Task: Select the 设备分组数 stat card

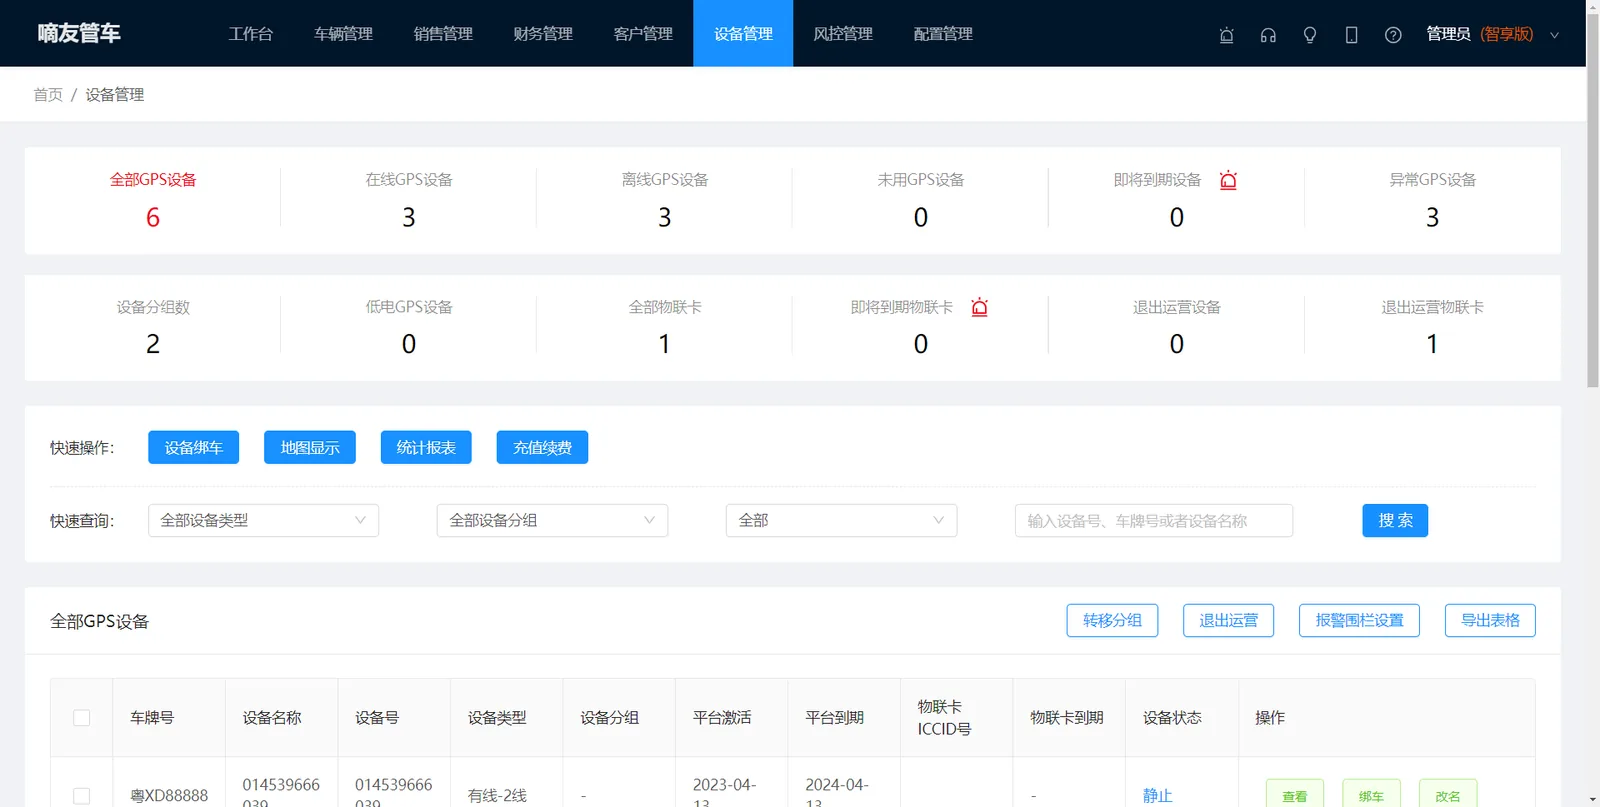Action: (153, 326)
